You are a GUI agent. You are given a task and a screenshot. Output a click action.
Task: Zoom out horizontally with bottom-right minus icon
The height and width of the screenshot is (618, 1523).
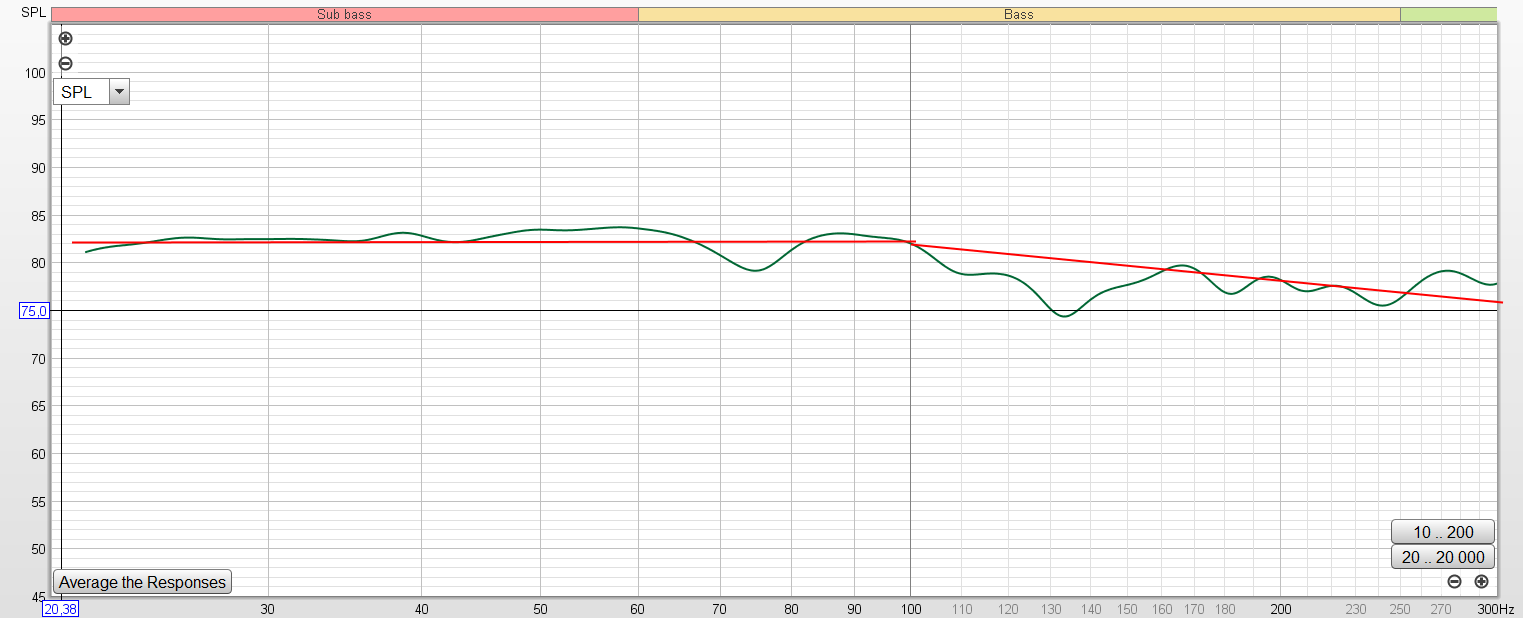point(1454,582)
